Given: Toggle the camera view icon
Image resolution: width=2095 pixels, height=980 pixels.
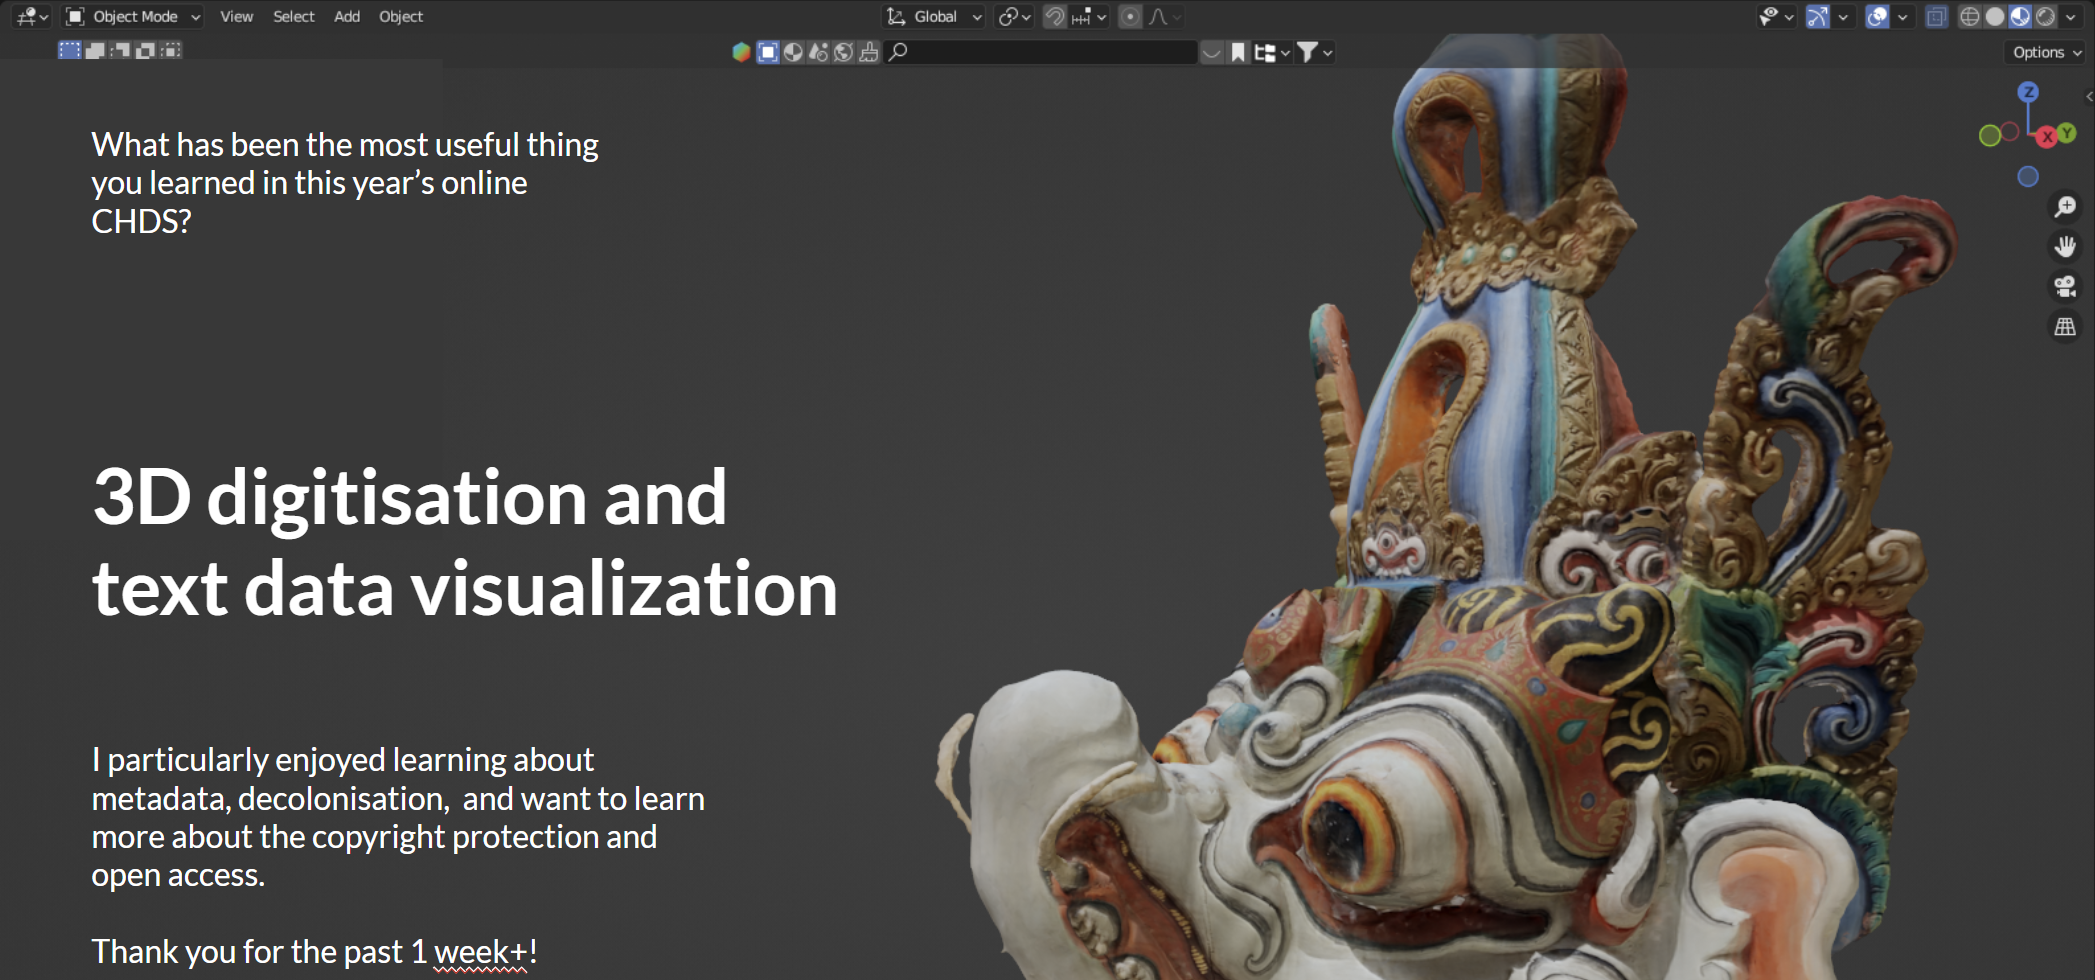Looking at the screenshot, I should click(x=2064, y=287).
